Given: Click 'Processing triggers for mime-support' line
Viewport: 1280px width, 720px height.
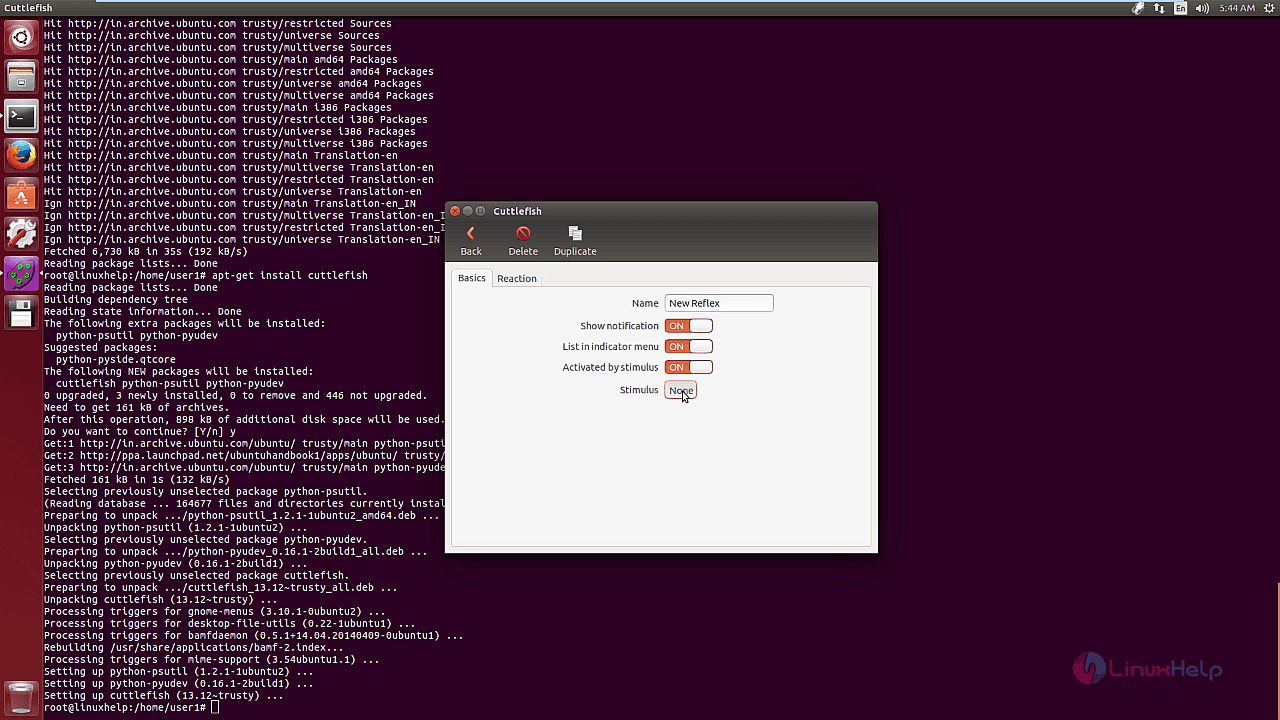Looking at the screenshot, I should point(211,659).
